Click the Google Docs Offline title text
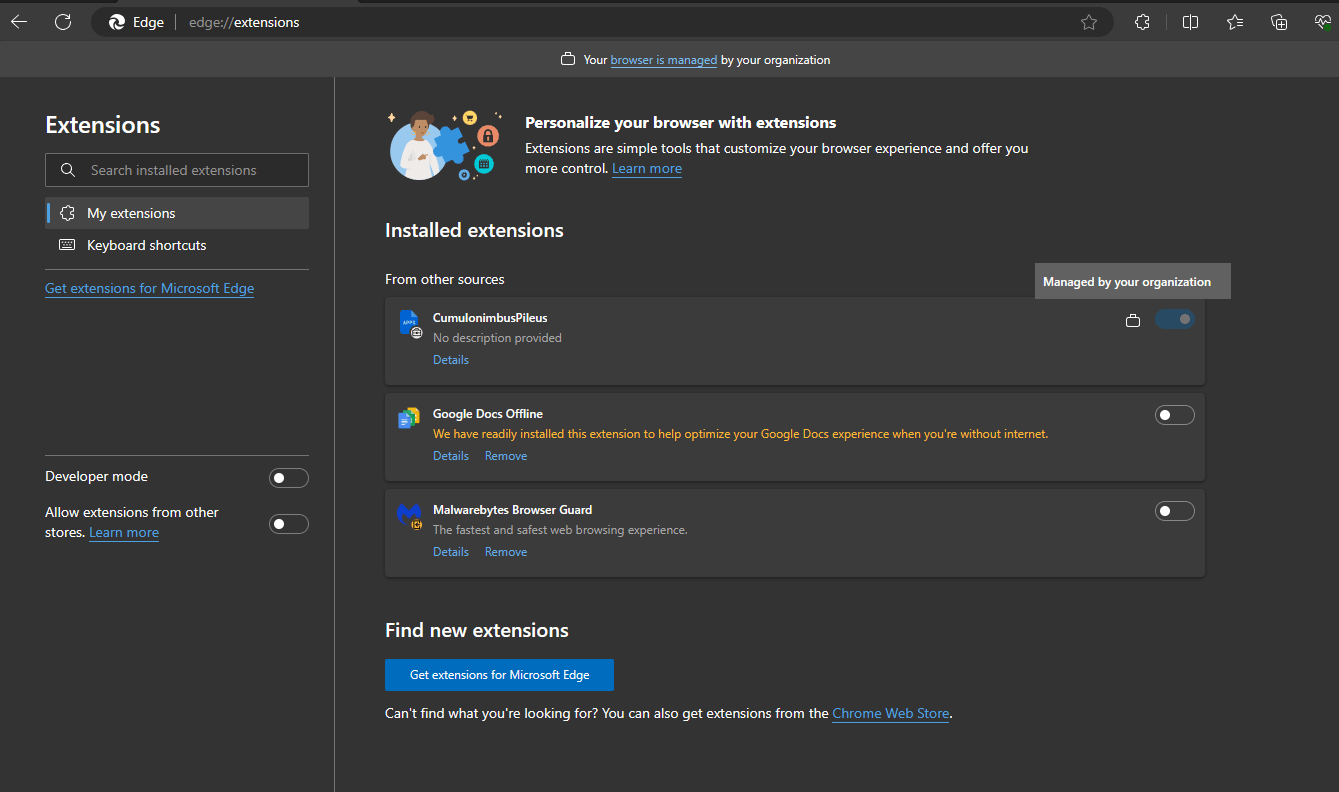Screen dimensions: 1339x792 [488, 414]
